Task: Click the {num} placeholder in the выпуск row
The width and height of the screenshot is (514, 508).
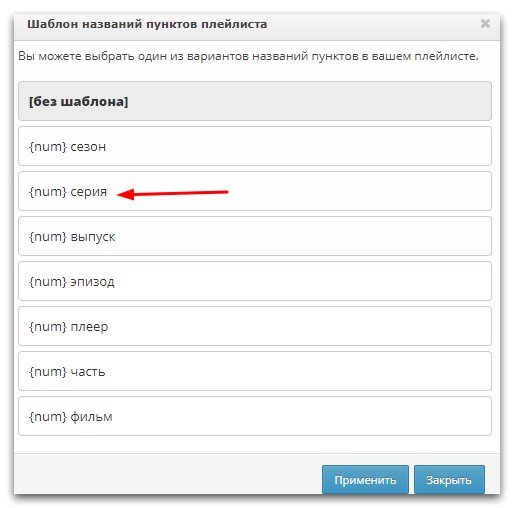Action: 48,237
